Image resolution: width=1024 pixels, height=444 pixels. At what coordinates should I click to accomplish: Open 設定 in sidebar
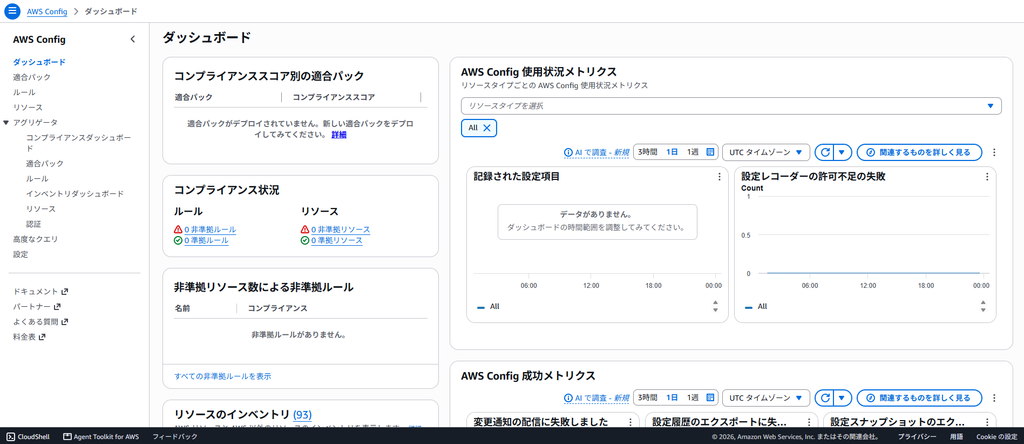pyautogui.click(x=20, y=254)
